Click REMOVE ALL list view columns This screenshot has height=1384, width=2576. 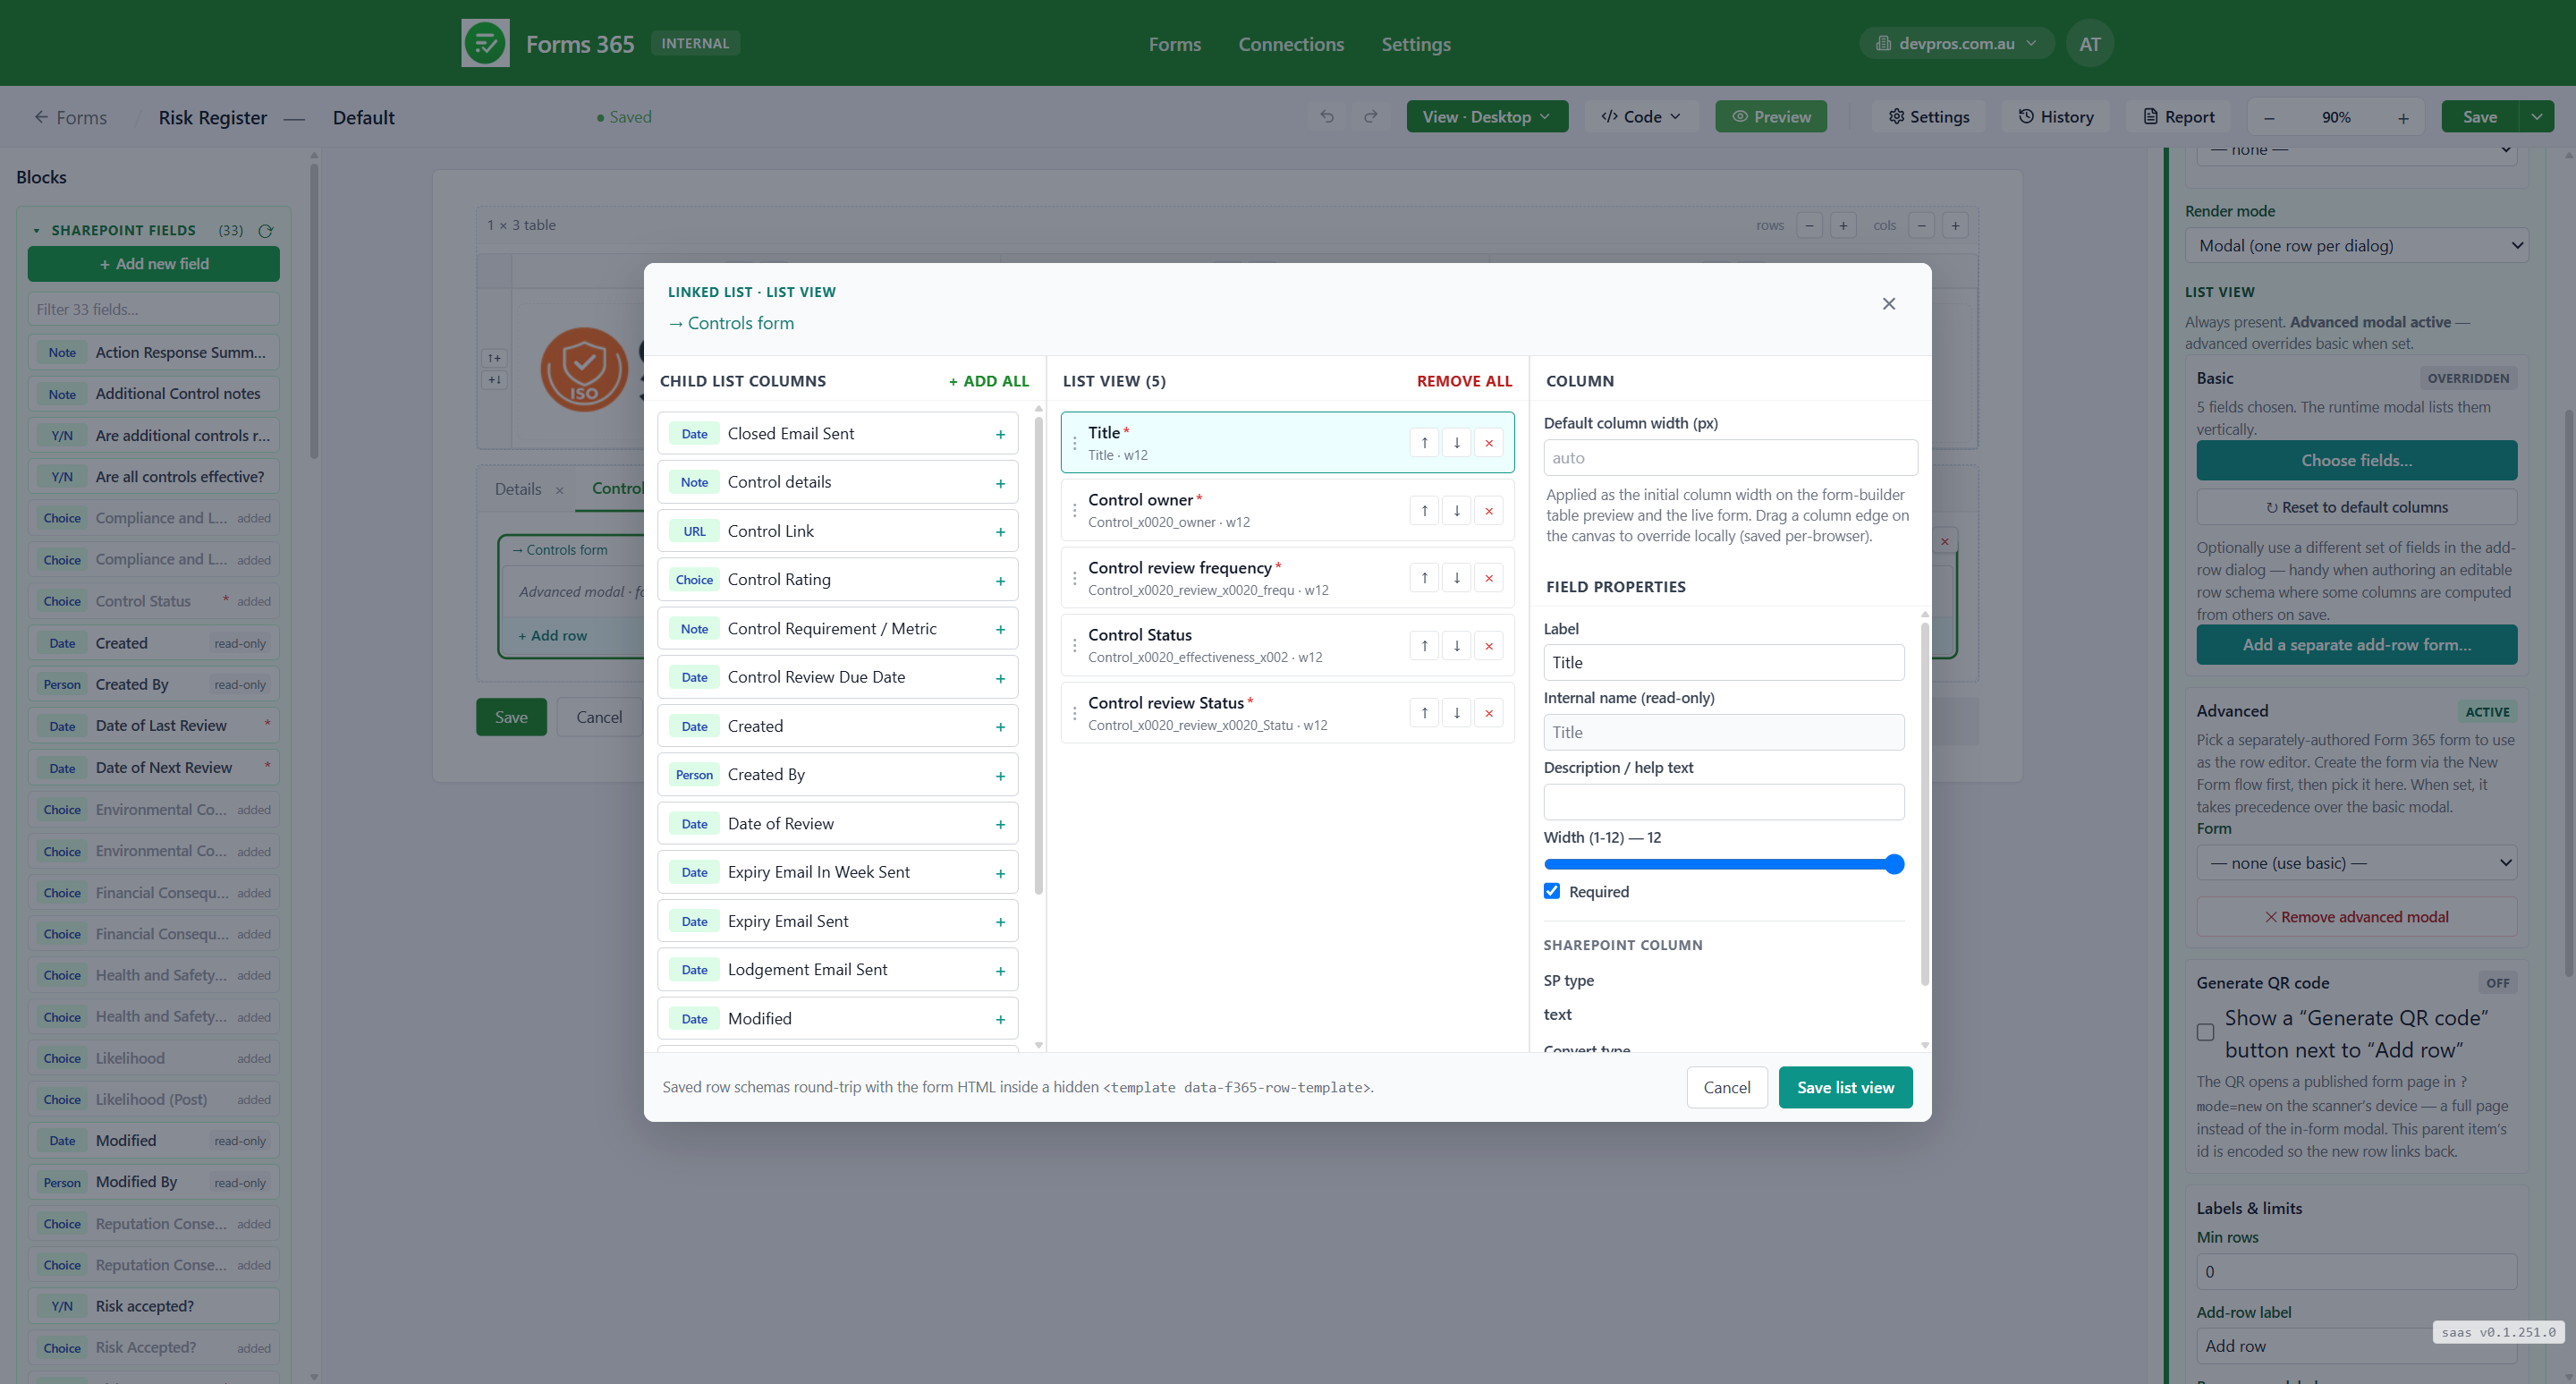click(1464, 382)
